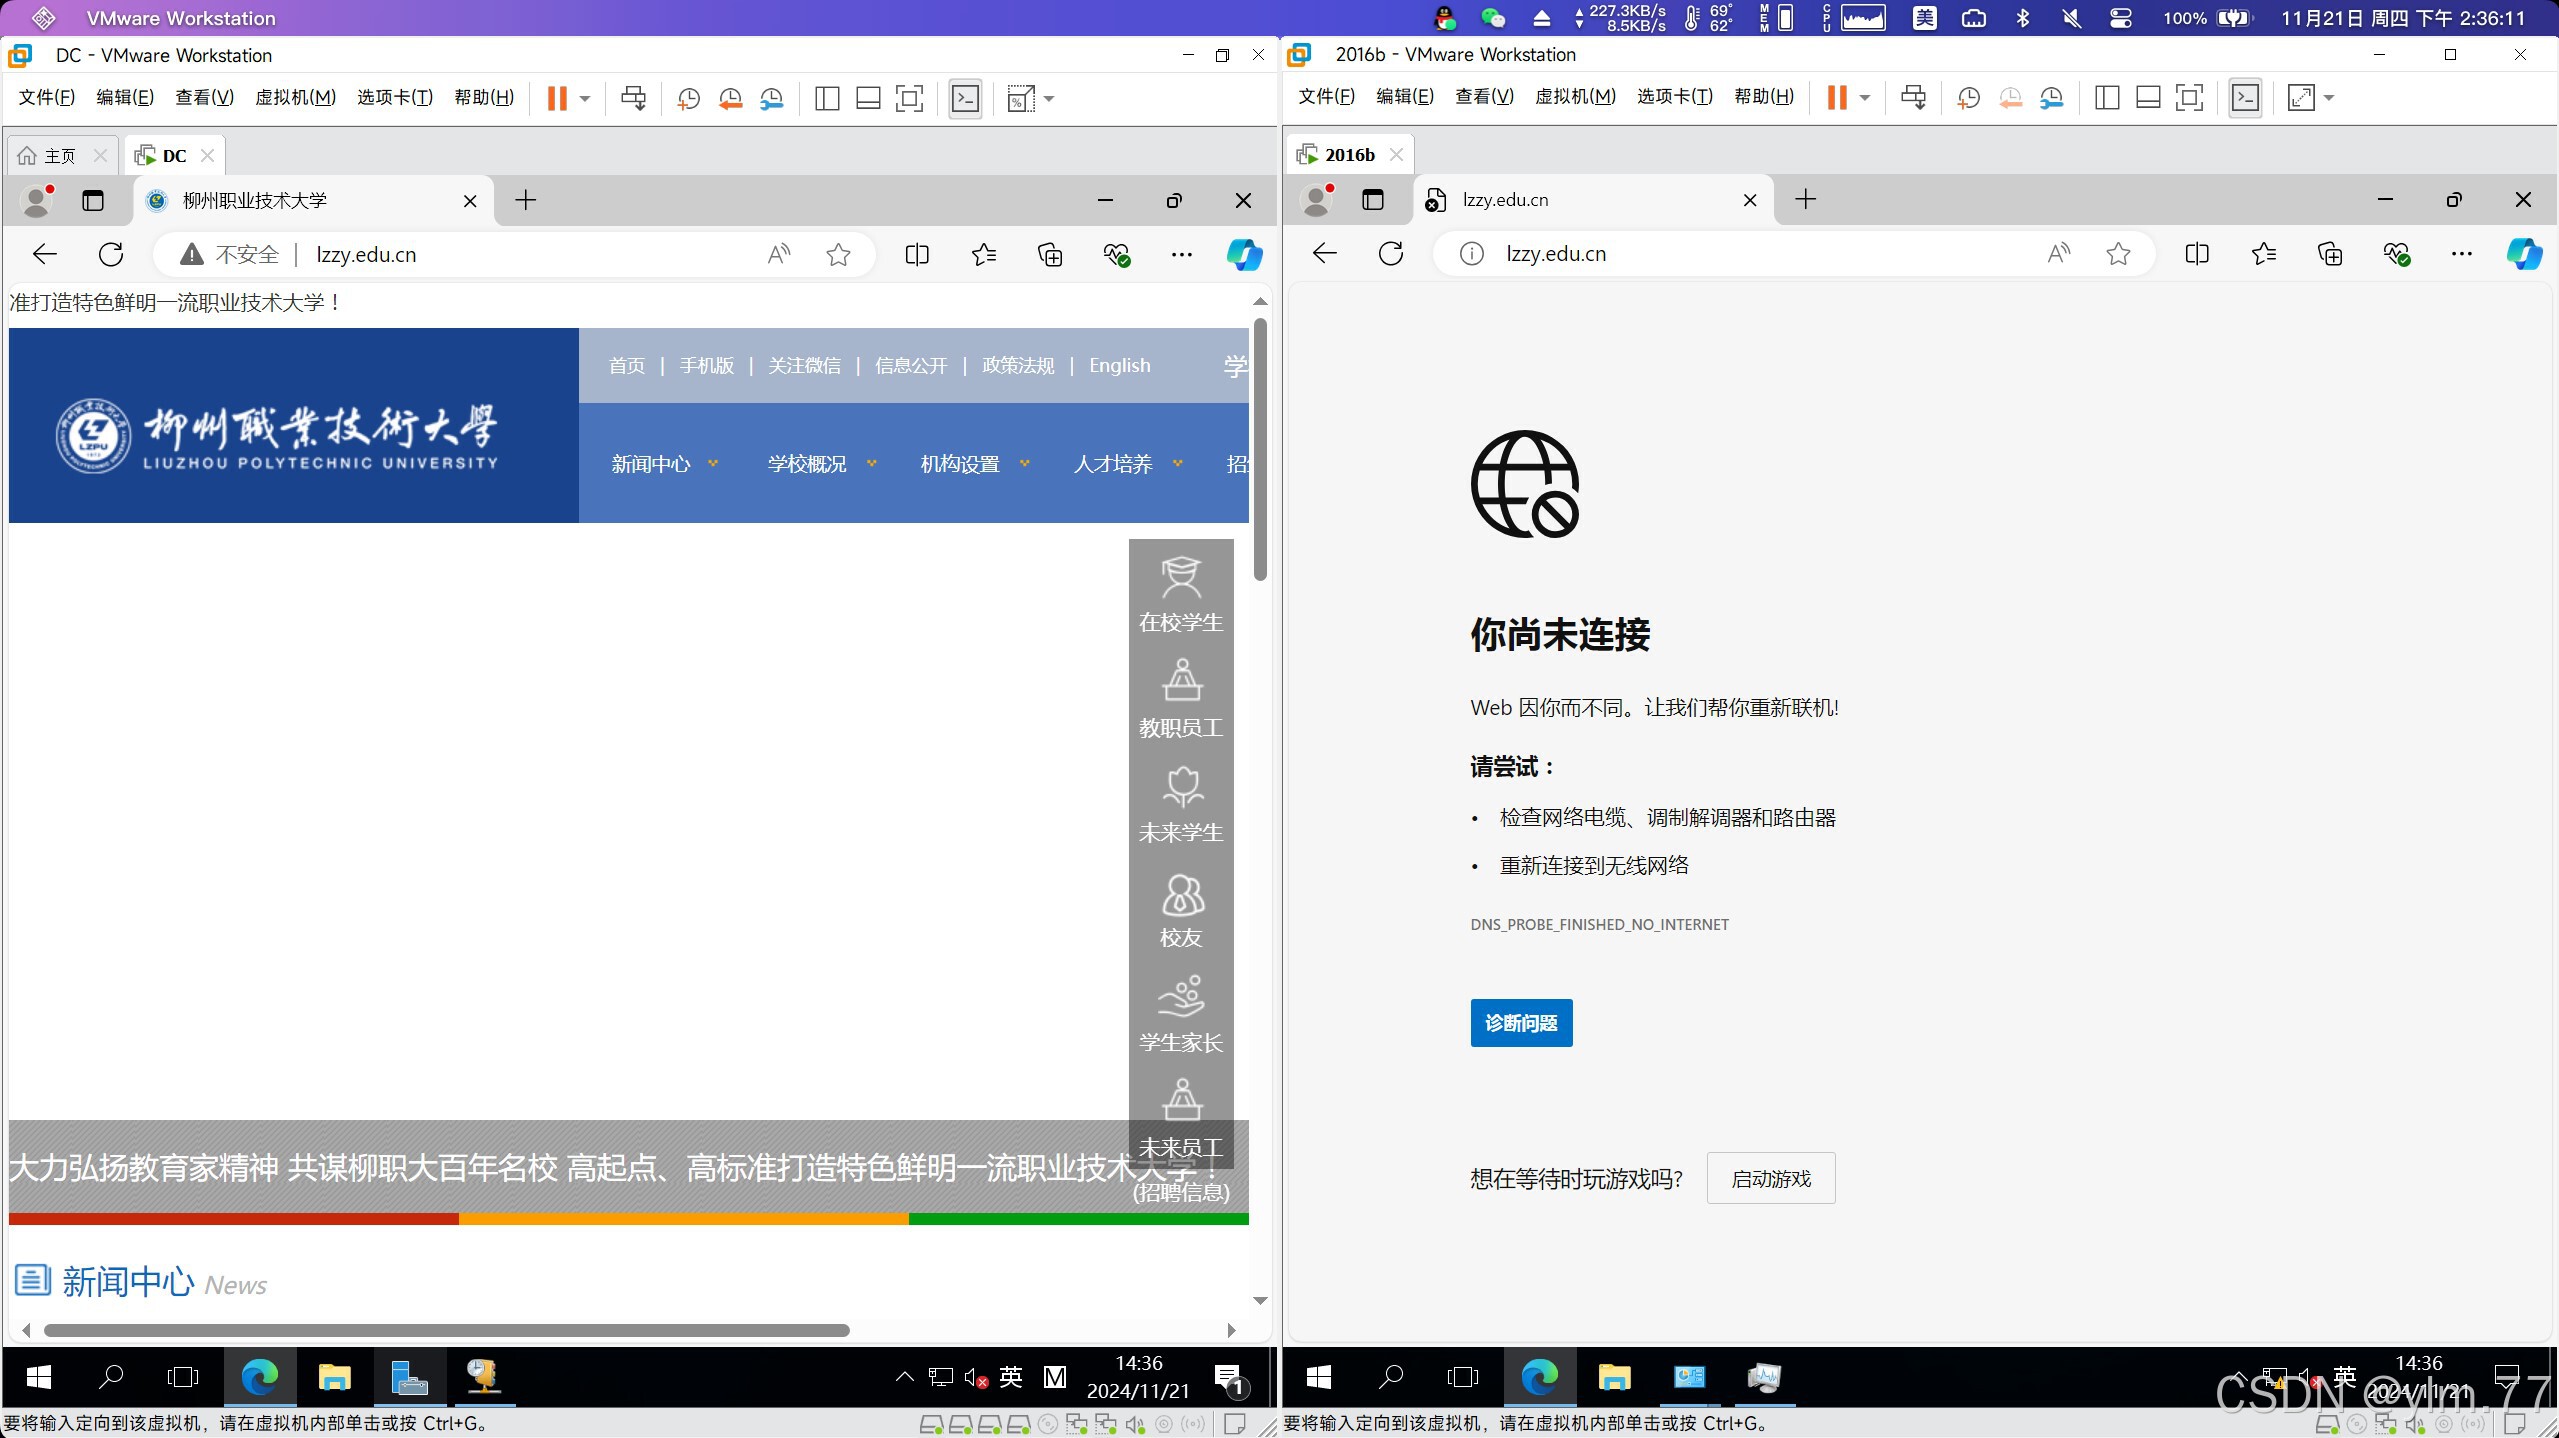
Task: Toggle thumbnail bar icon in 2016b window
Action: pyautogui.click(x=2148, y=97)
